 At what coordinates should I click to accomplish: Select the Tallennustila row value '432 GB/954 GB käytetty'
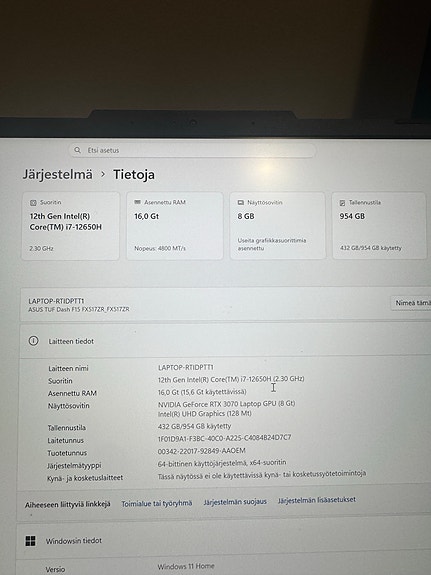tap(194, 426)
